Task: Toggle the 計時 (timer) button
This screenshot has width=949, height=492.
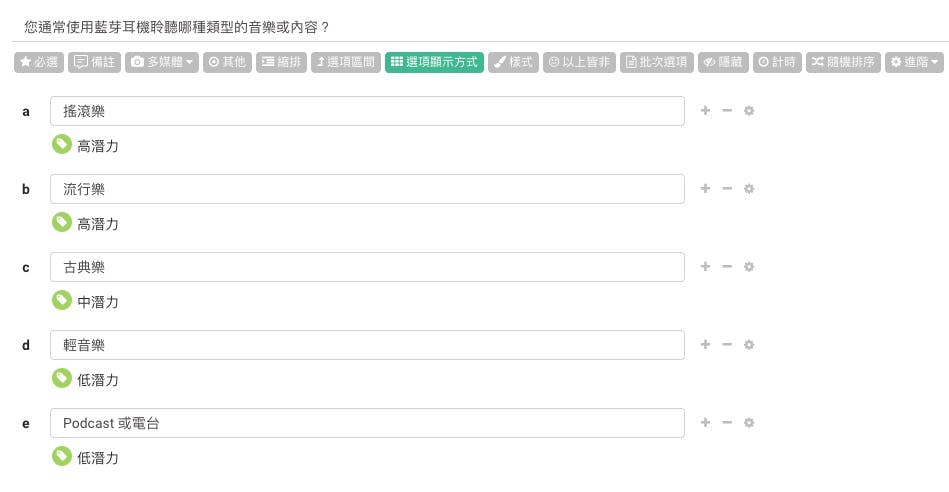Action: pos(777,62)
